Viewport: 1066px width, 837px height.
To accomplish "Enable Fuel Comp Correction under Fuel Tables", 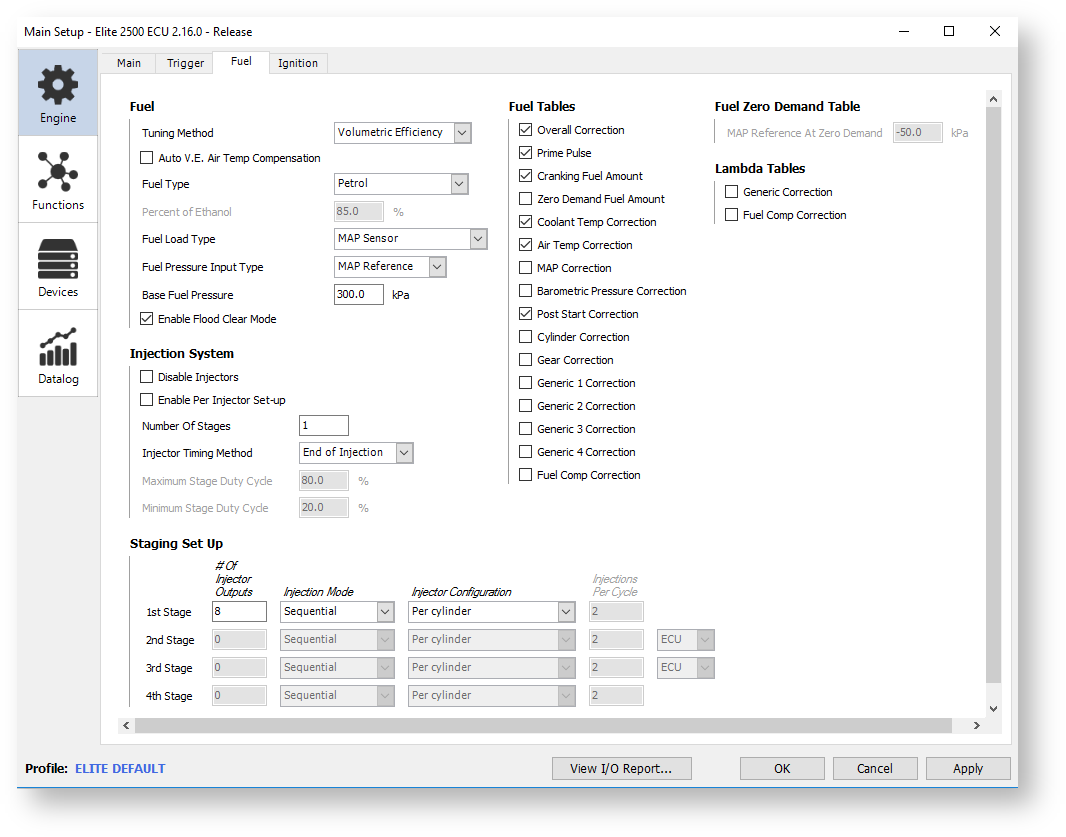I will (526, 475).
